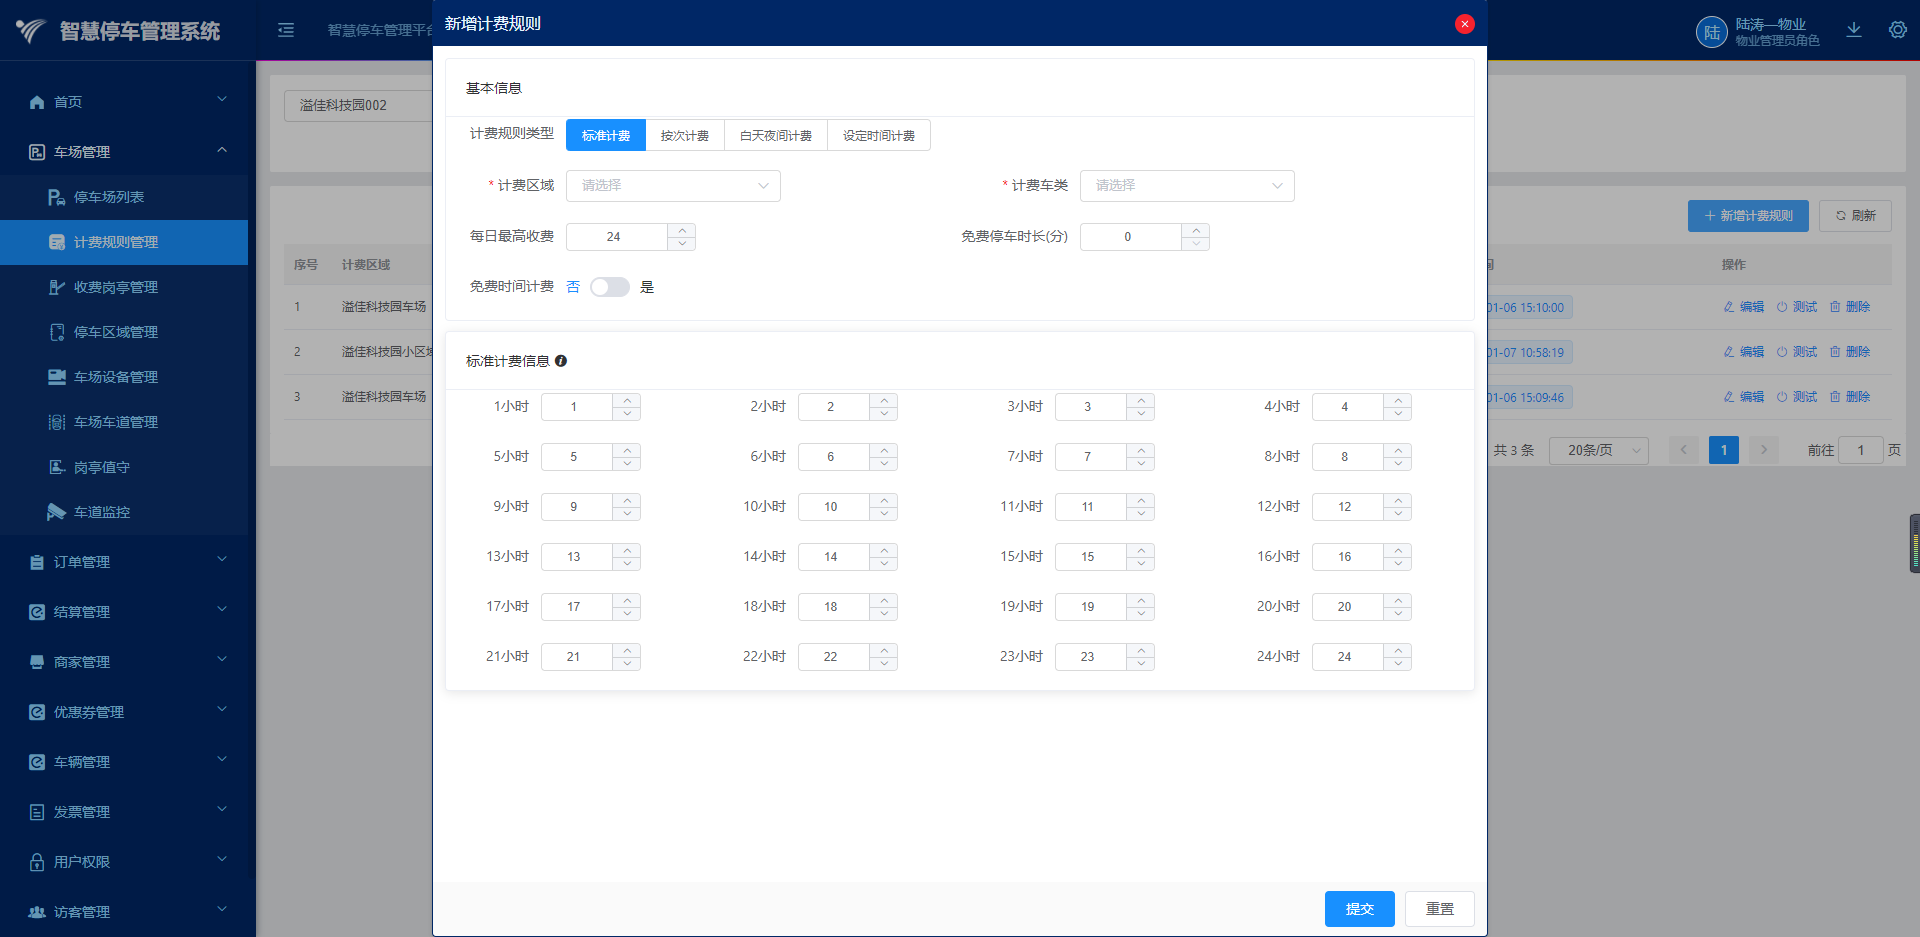Submit the form with 提交 button
The width and height of the screenshot is (1920, 937).
pyautogui.click(x=1360, y=909)
